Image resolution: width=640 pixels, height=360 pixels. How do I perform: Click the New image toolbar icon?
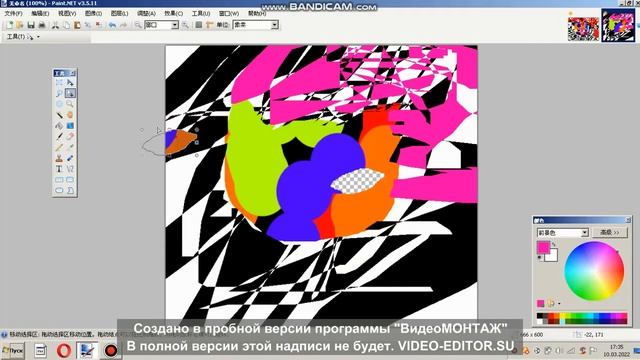click(9, 25)
